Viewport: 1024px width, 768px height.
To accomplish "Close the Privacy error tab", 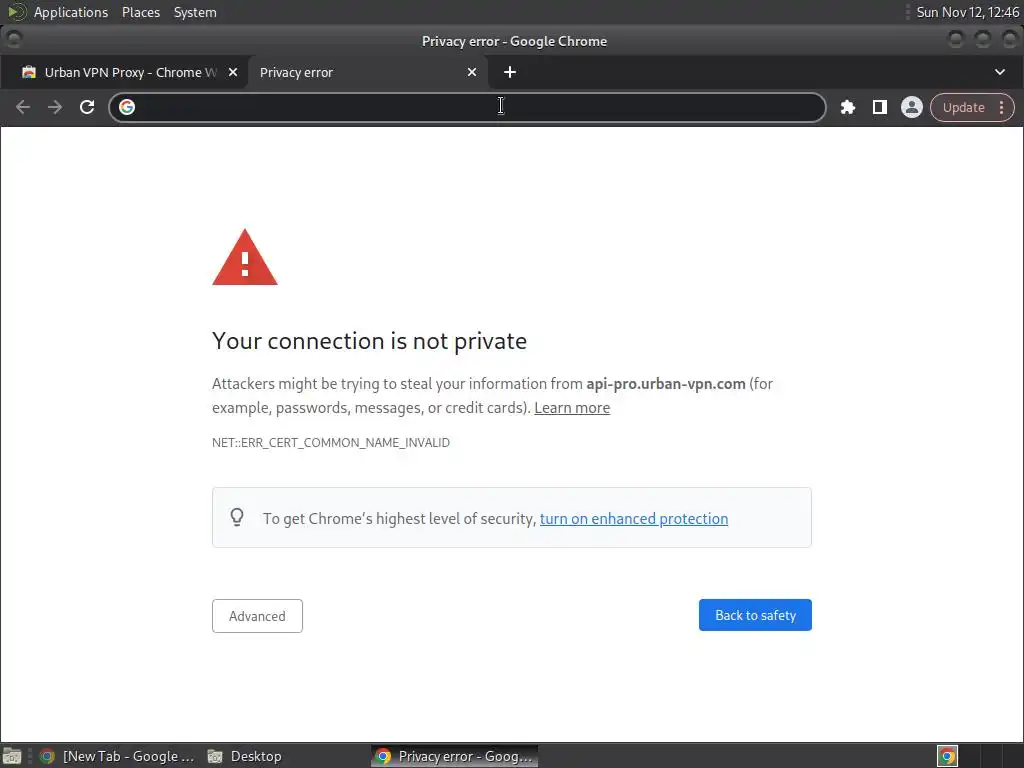I will point(472,72).
